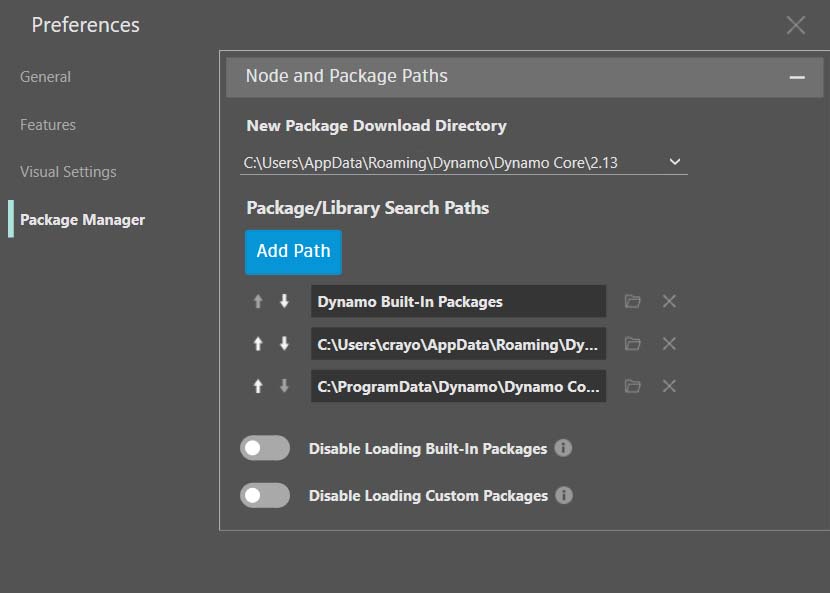Image resolution: width=830 pixels, height=593 pixels.
Task: Move Dynamo Built-In Packages path up
Action: pos(258,301)
